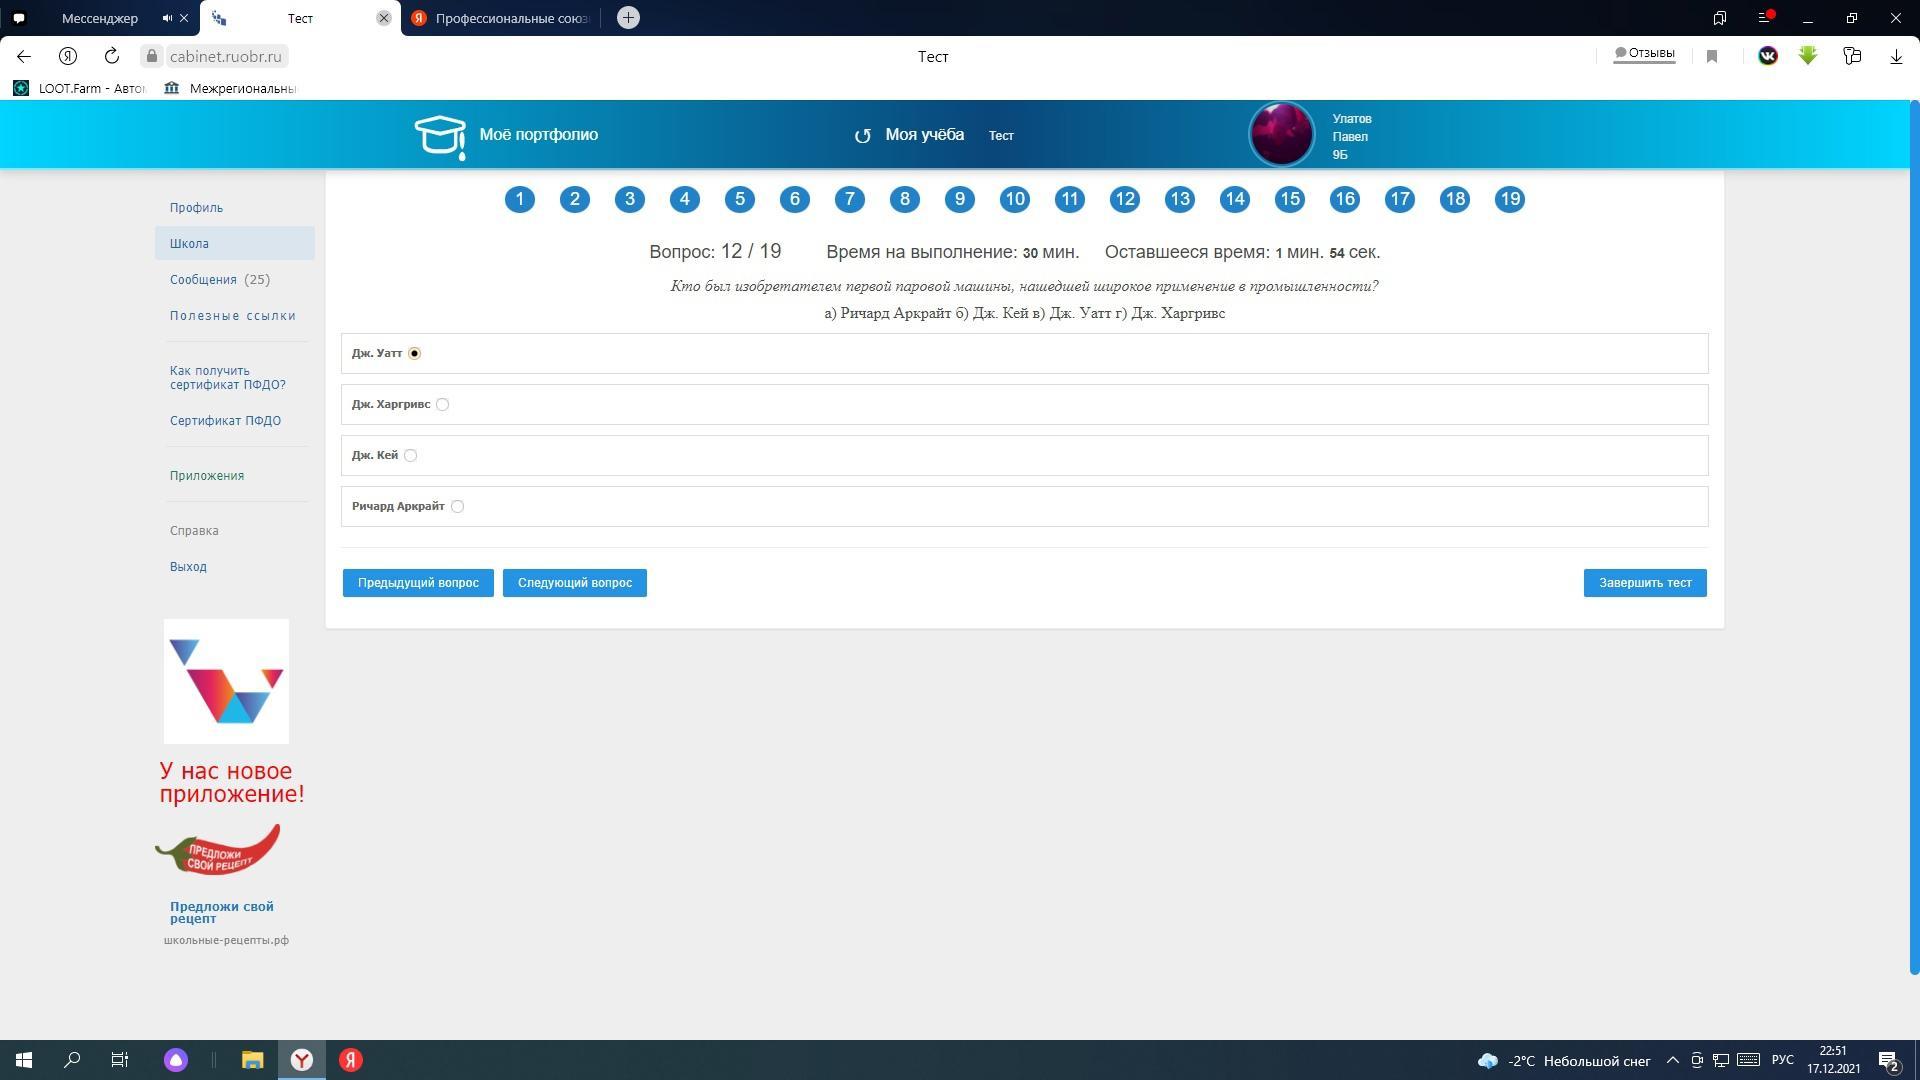
Task: Open the РУС input language selector
Action: coord(1782,1060)
